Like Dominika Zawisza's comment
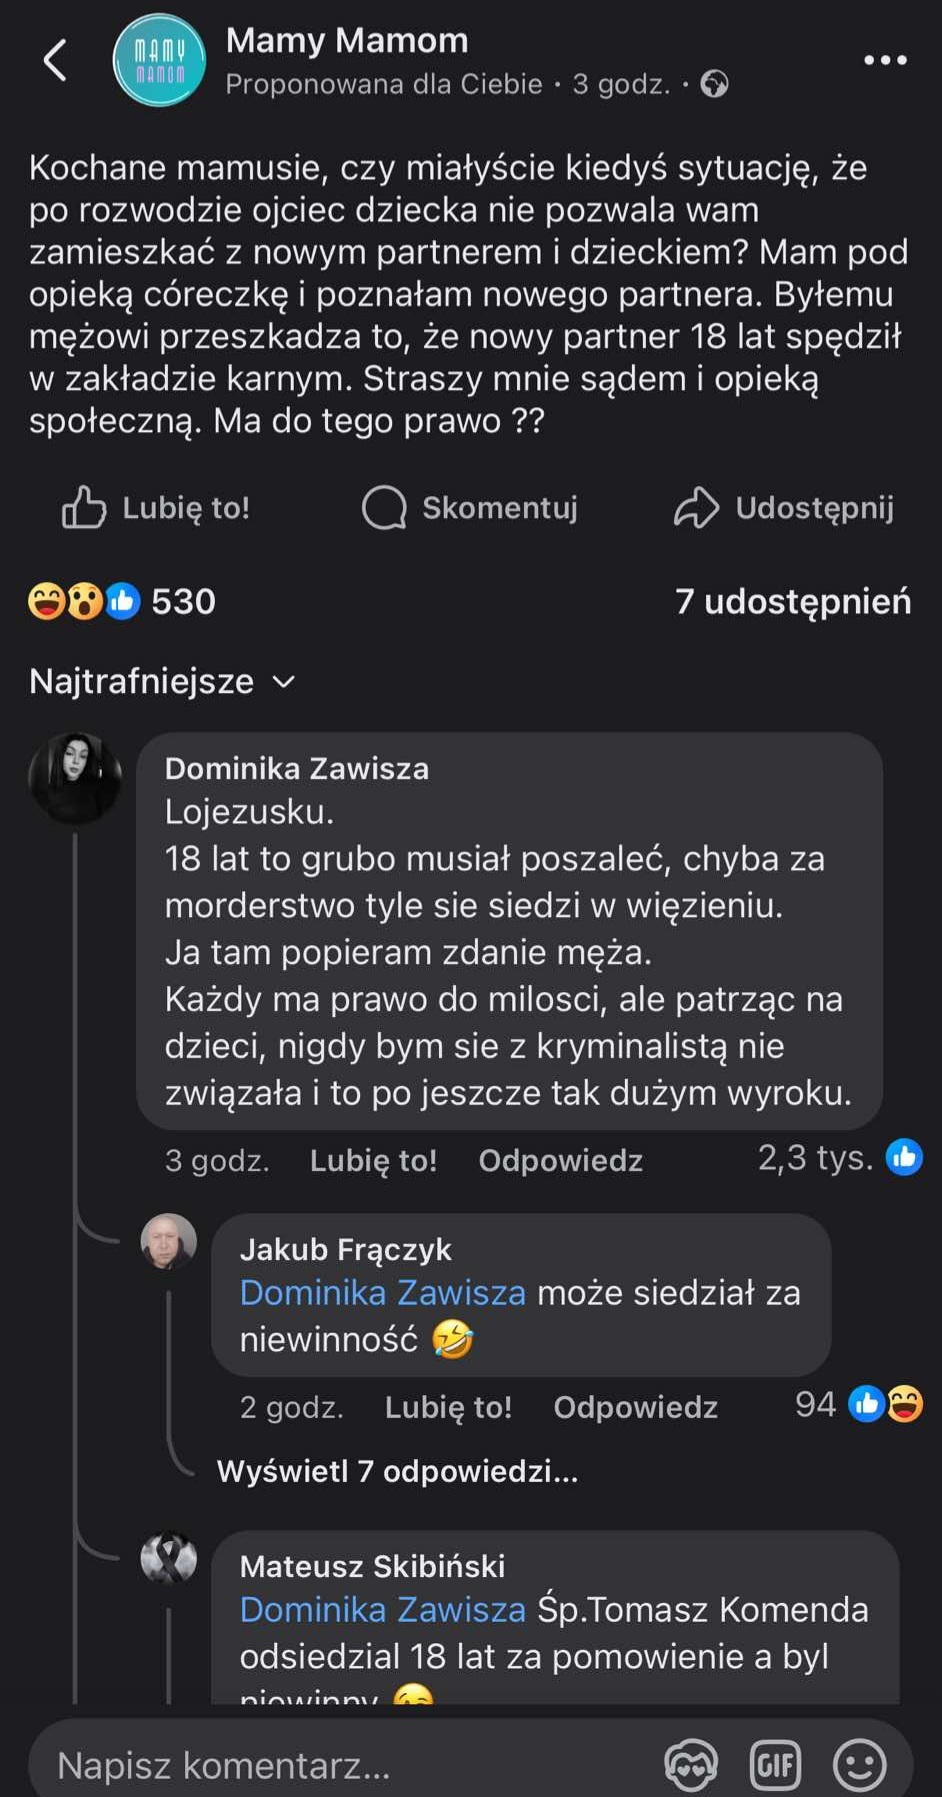This screenshot has width=942, height=1797. pyautogui.click(x=373, y=1160)
